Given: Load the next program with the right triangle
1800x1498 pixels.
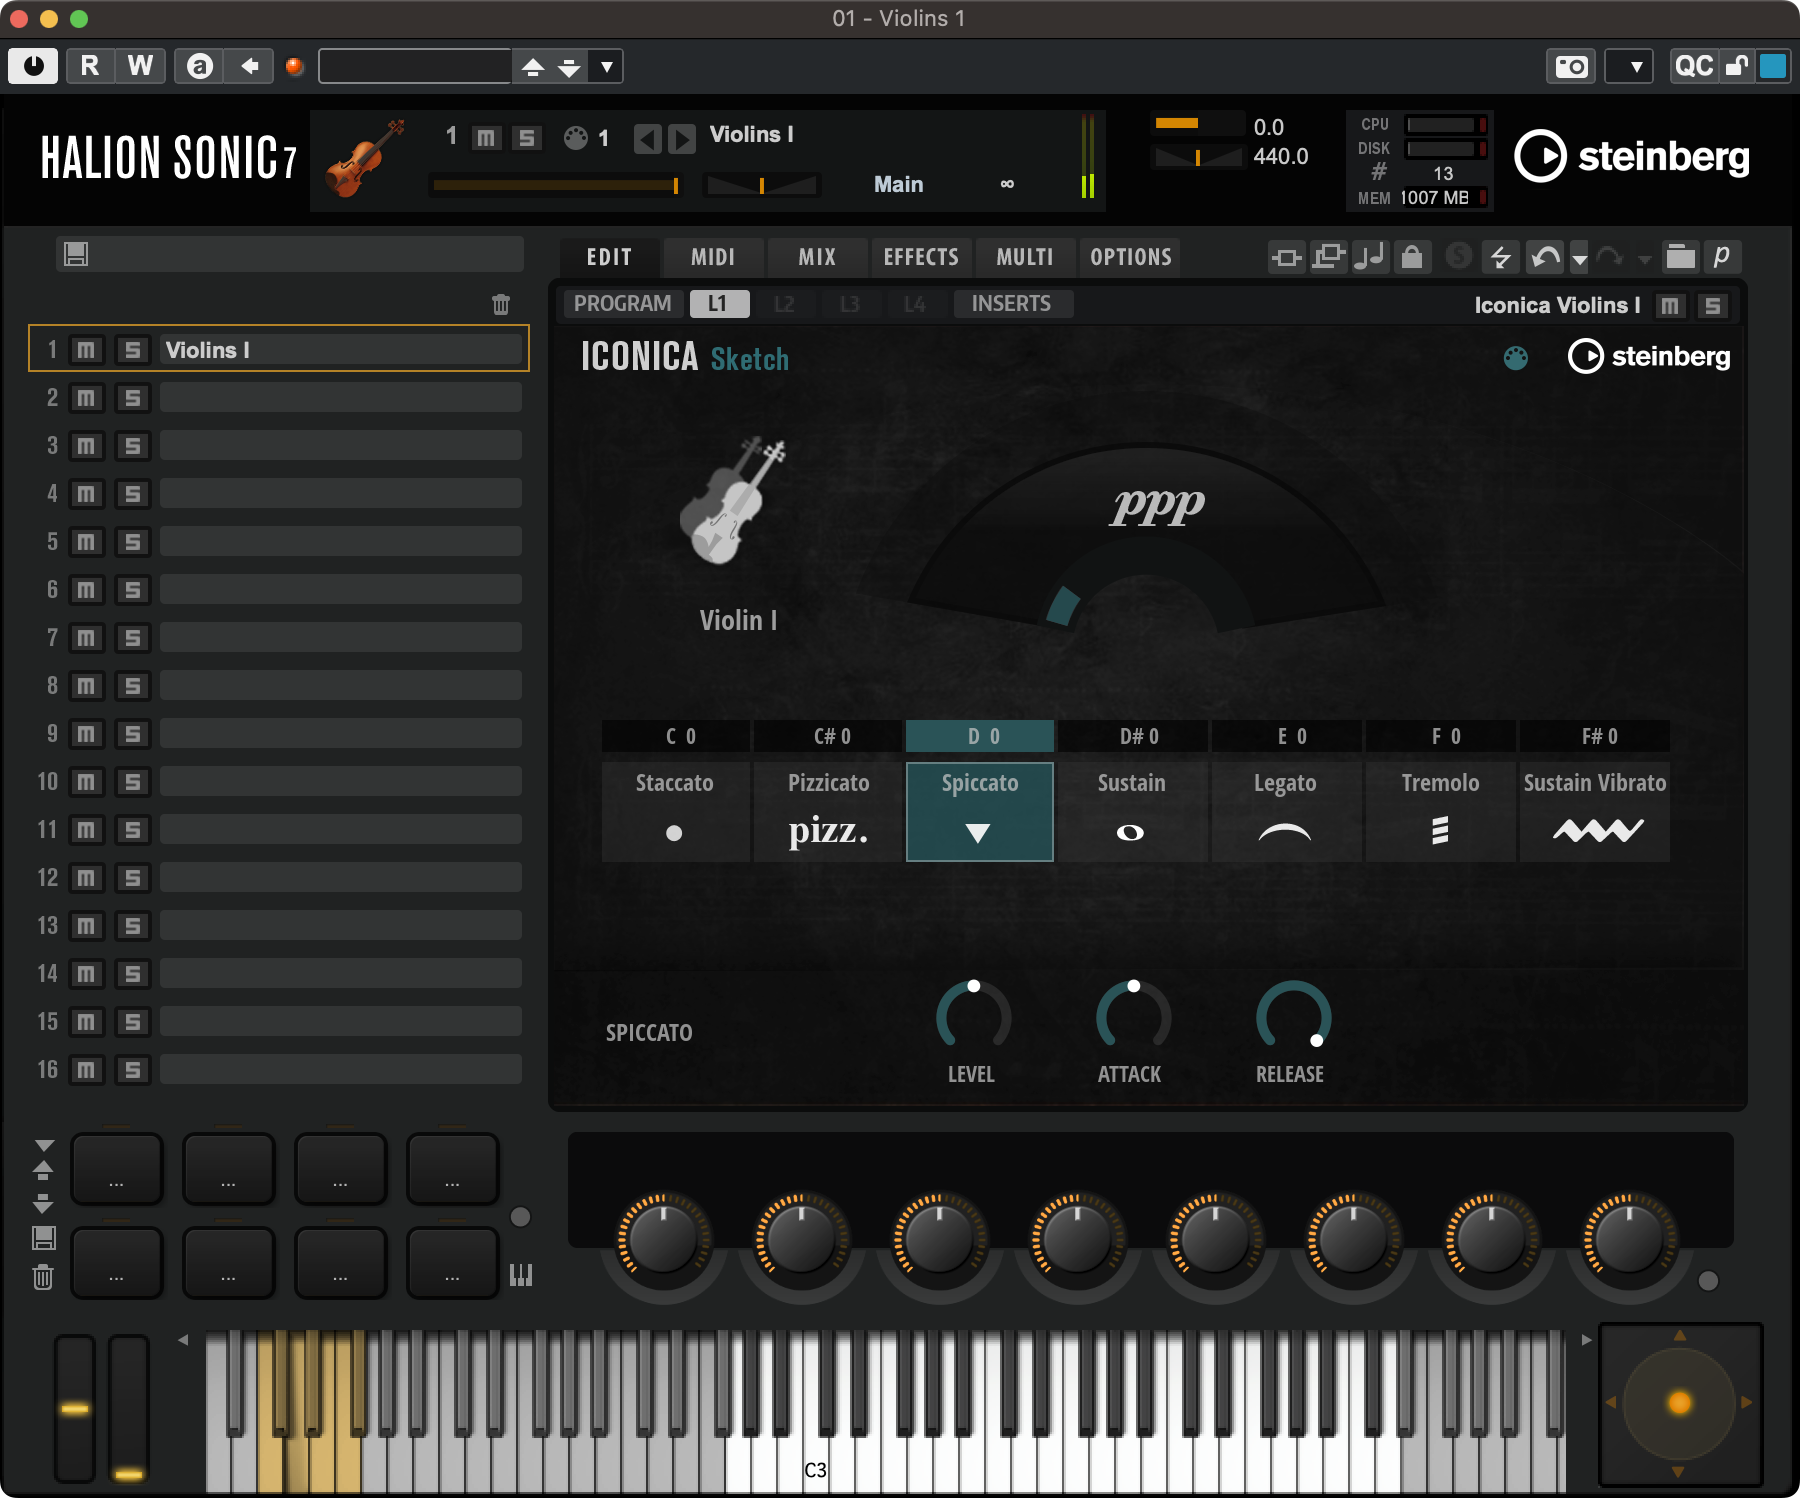Looking at the screenshot, I should [681, 138].
